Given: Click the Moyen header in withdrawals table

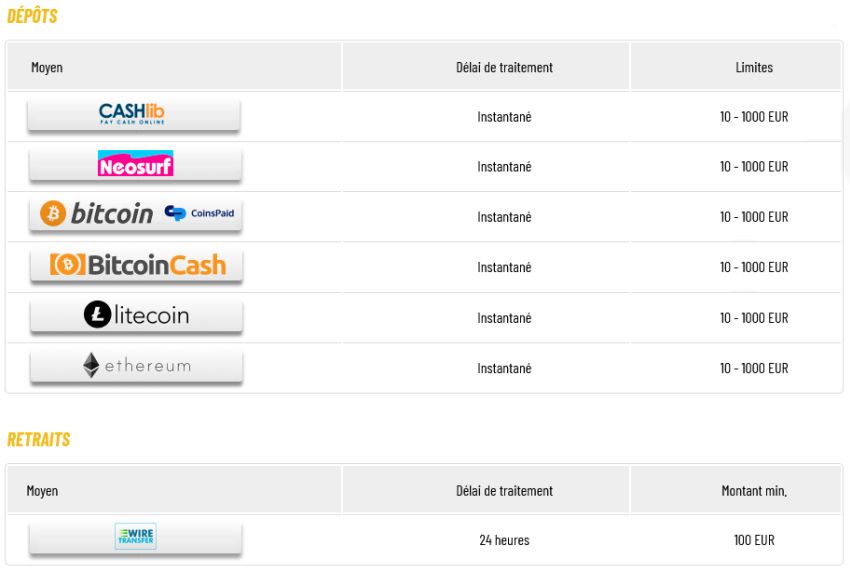Looking at the screenshot, I should [42, 491].
